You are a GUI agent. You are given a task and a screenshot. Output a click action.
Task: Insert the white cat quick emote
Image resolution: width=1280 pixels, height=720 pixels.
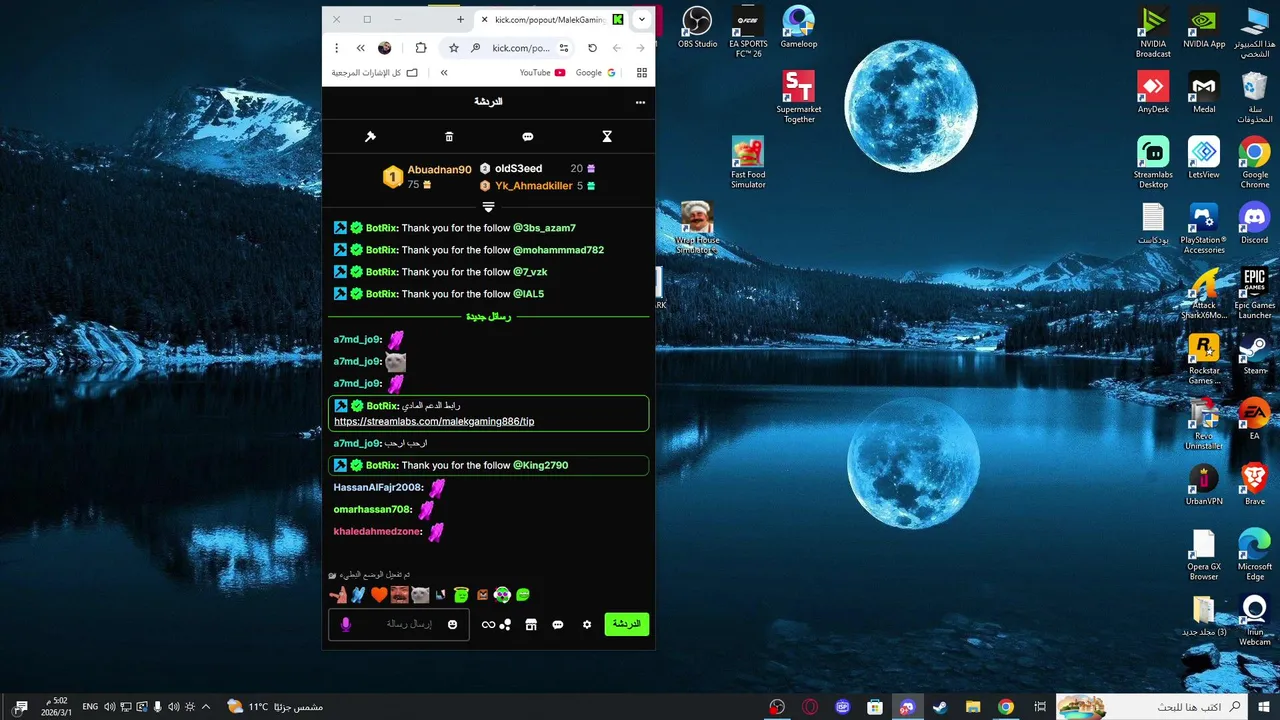421,595
